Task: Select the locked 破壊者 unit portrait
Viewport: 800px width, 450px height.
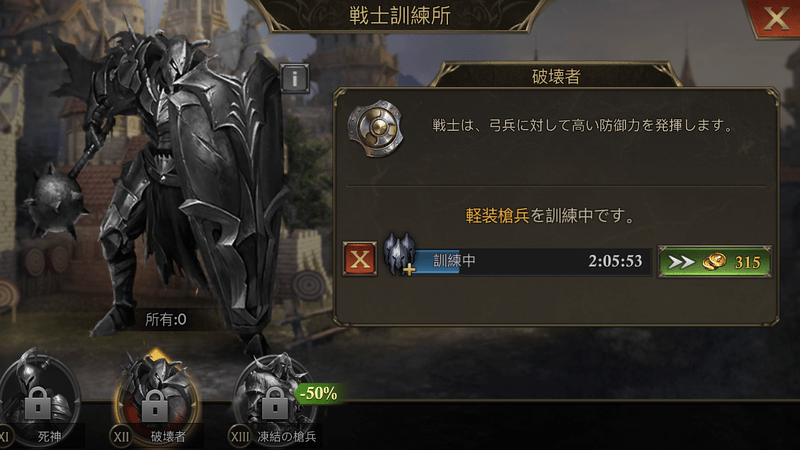Action: [155, 394]
